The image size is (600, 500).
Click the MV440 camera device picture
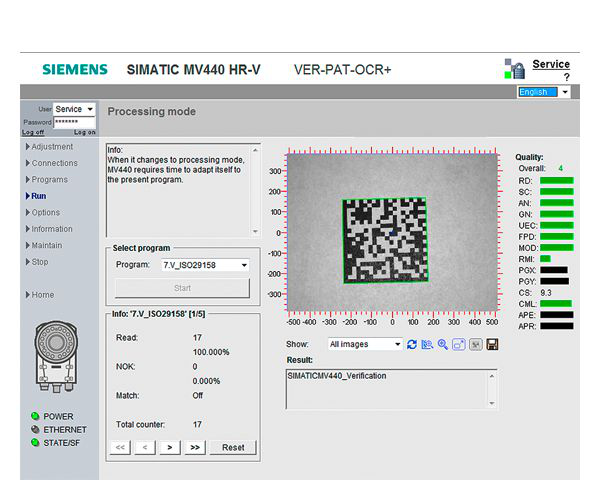(x=57, y=357)
